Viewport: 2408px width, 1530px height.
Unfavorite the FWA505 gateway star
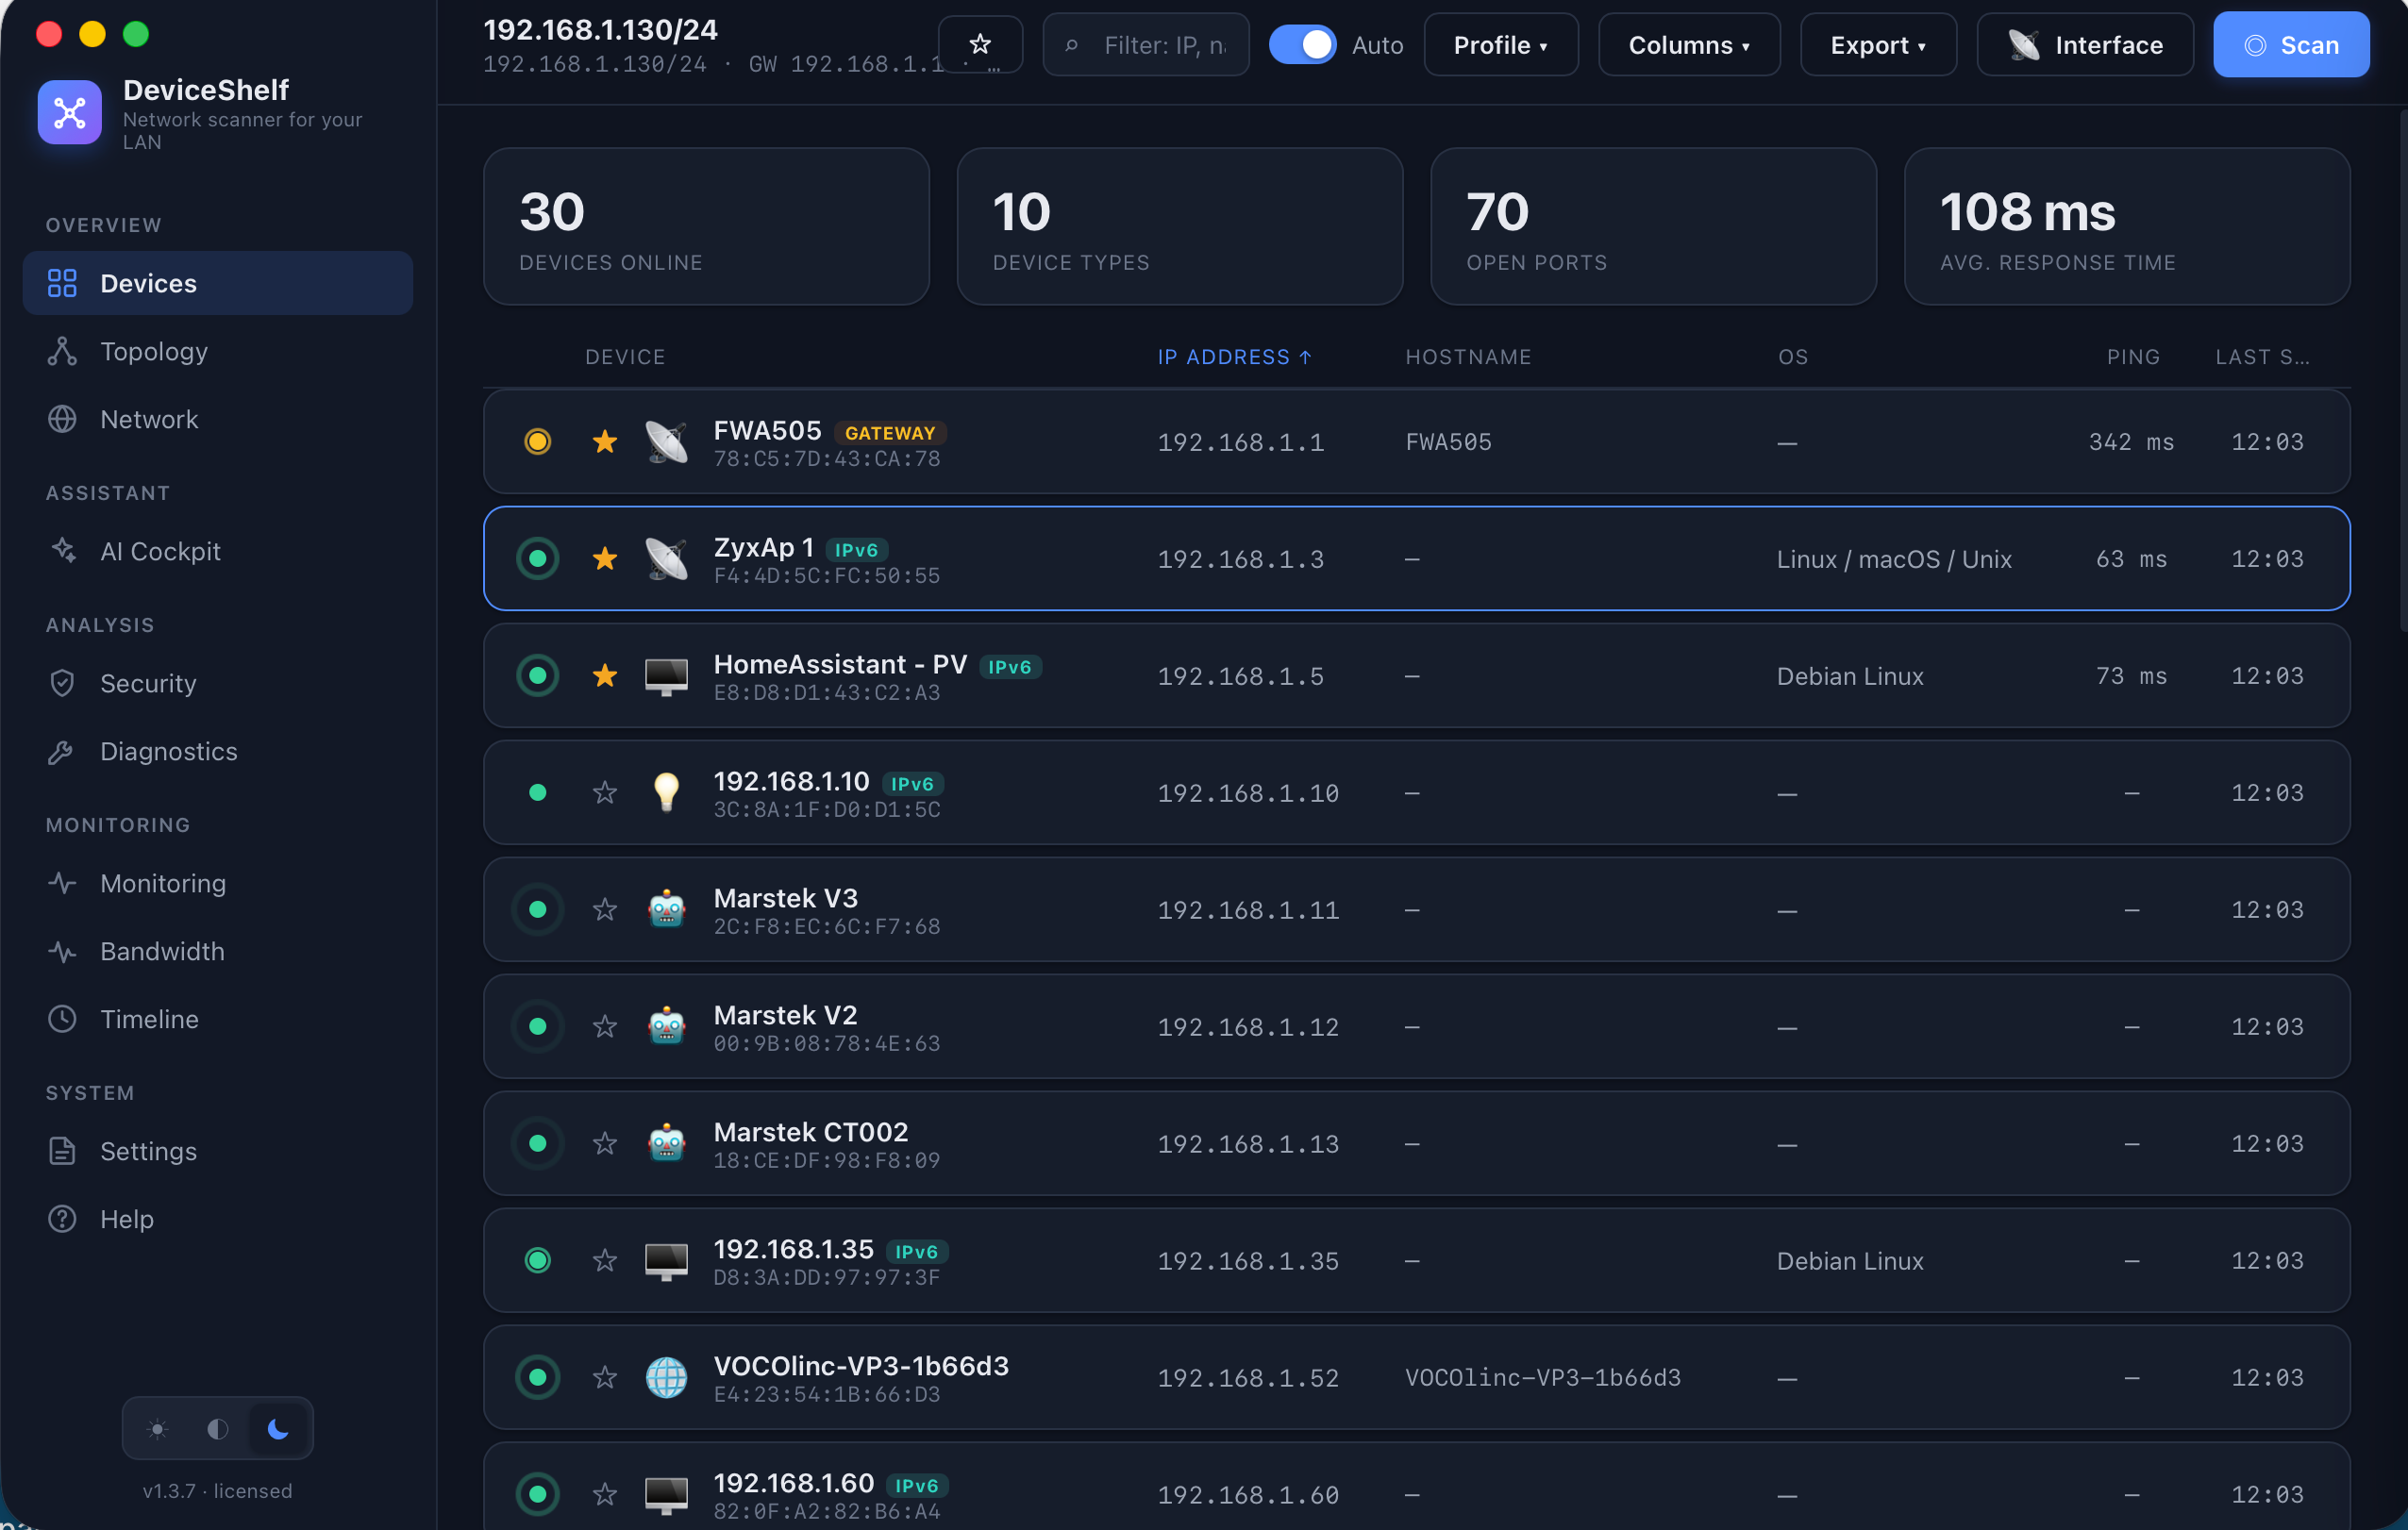click(605, 442)
